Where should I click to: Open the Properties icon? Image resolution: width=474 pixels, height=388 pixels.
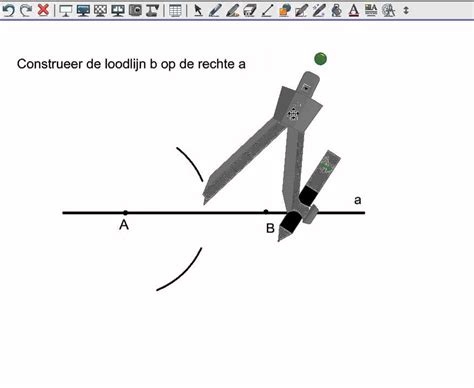tap(371, 11)
